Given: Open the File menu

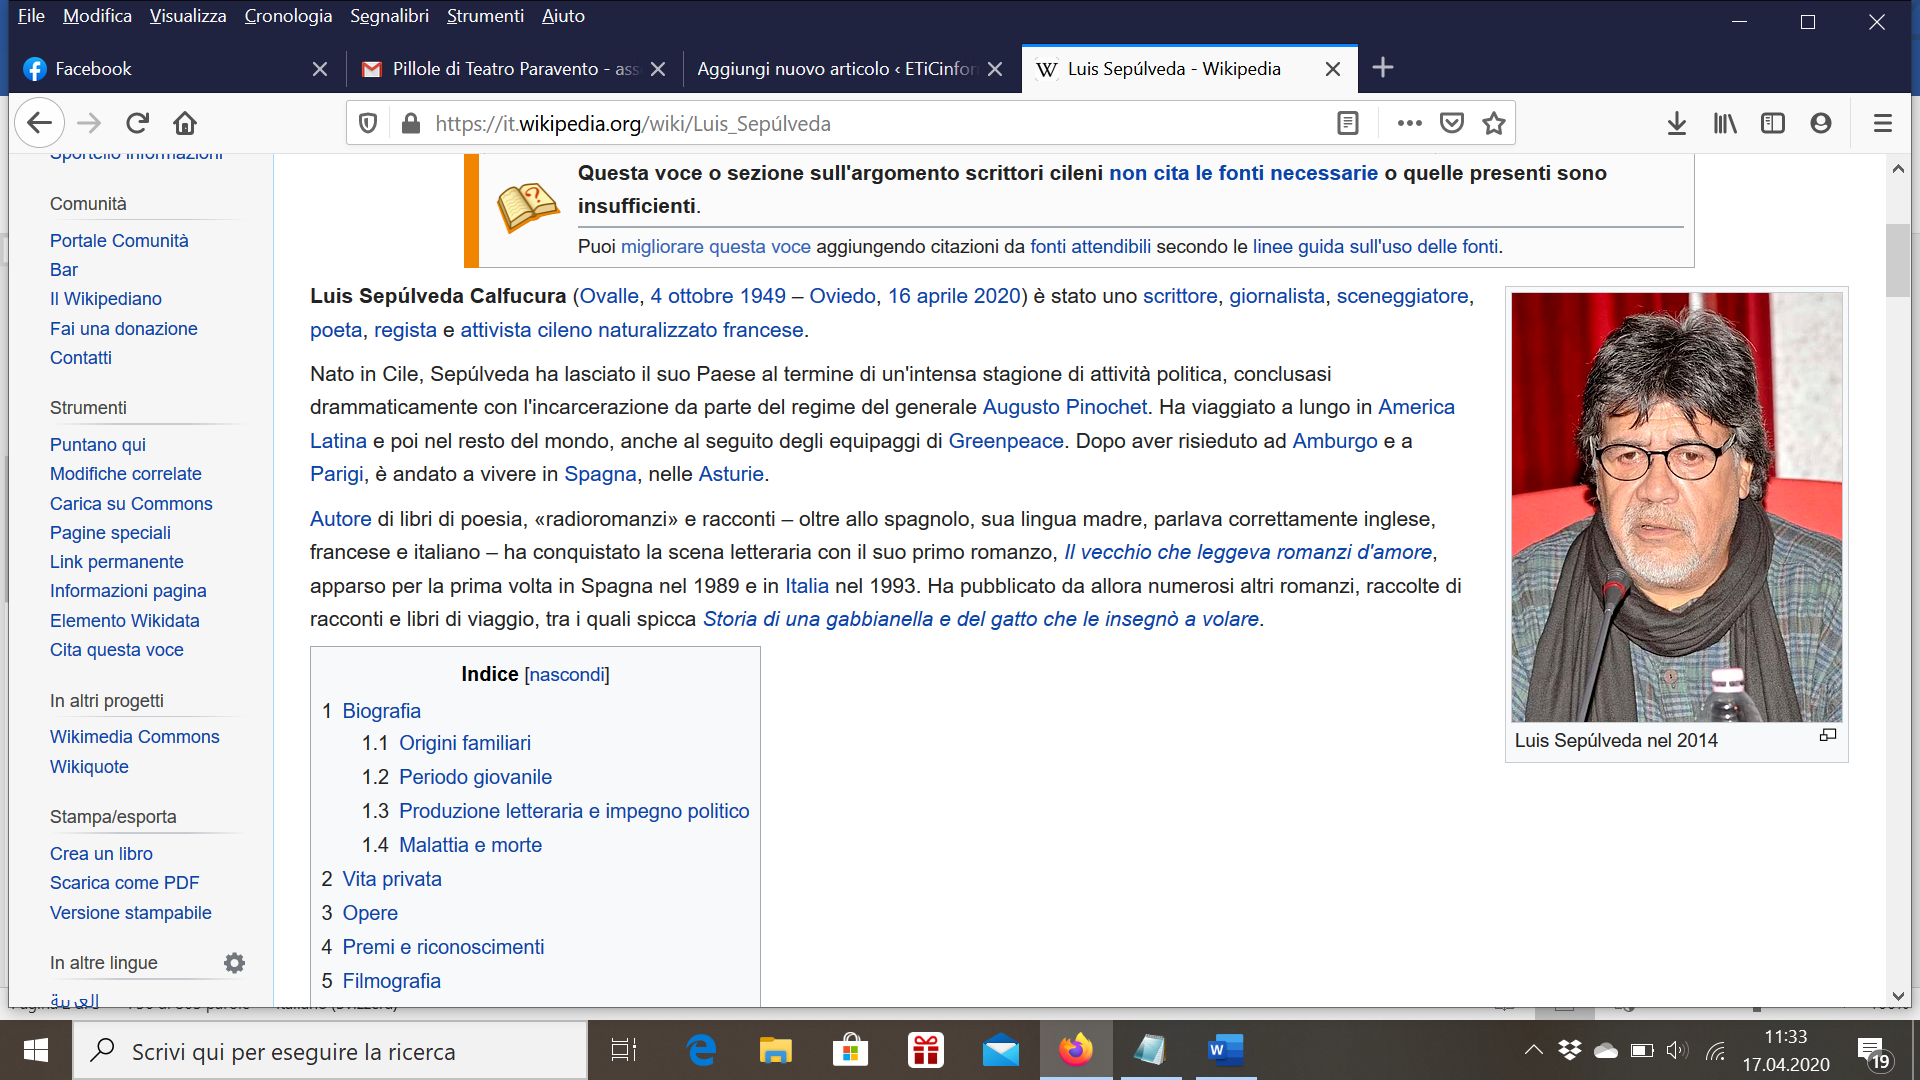Looking at the screenshot, I should tap(31, 16).
